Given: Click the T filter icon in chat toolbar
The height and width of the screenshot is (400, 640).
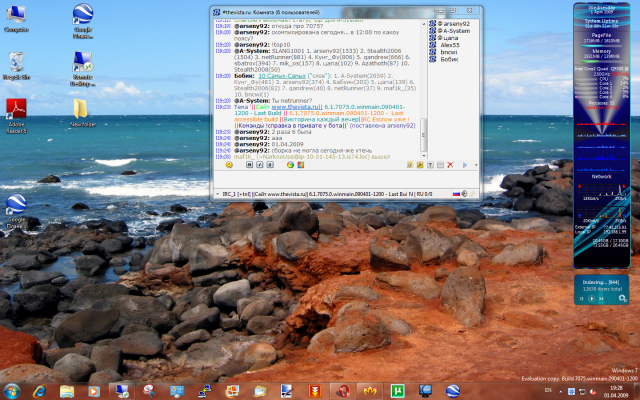Looking at the screenshot, I should 430,165.
